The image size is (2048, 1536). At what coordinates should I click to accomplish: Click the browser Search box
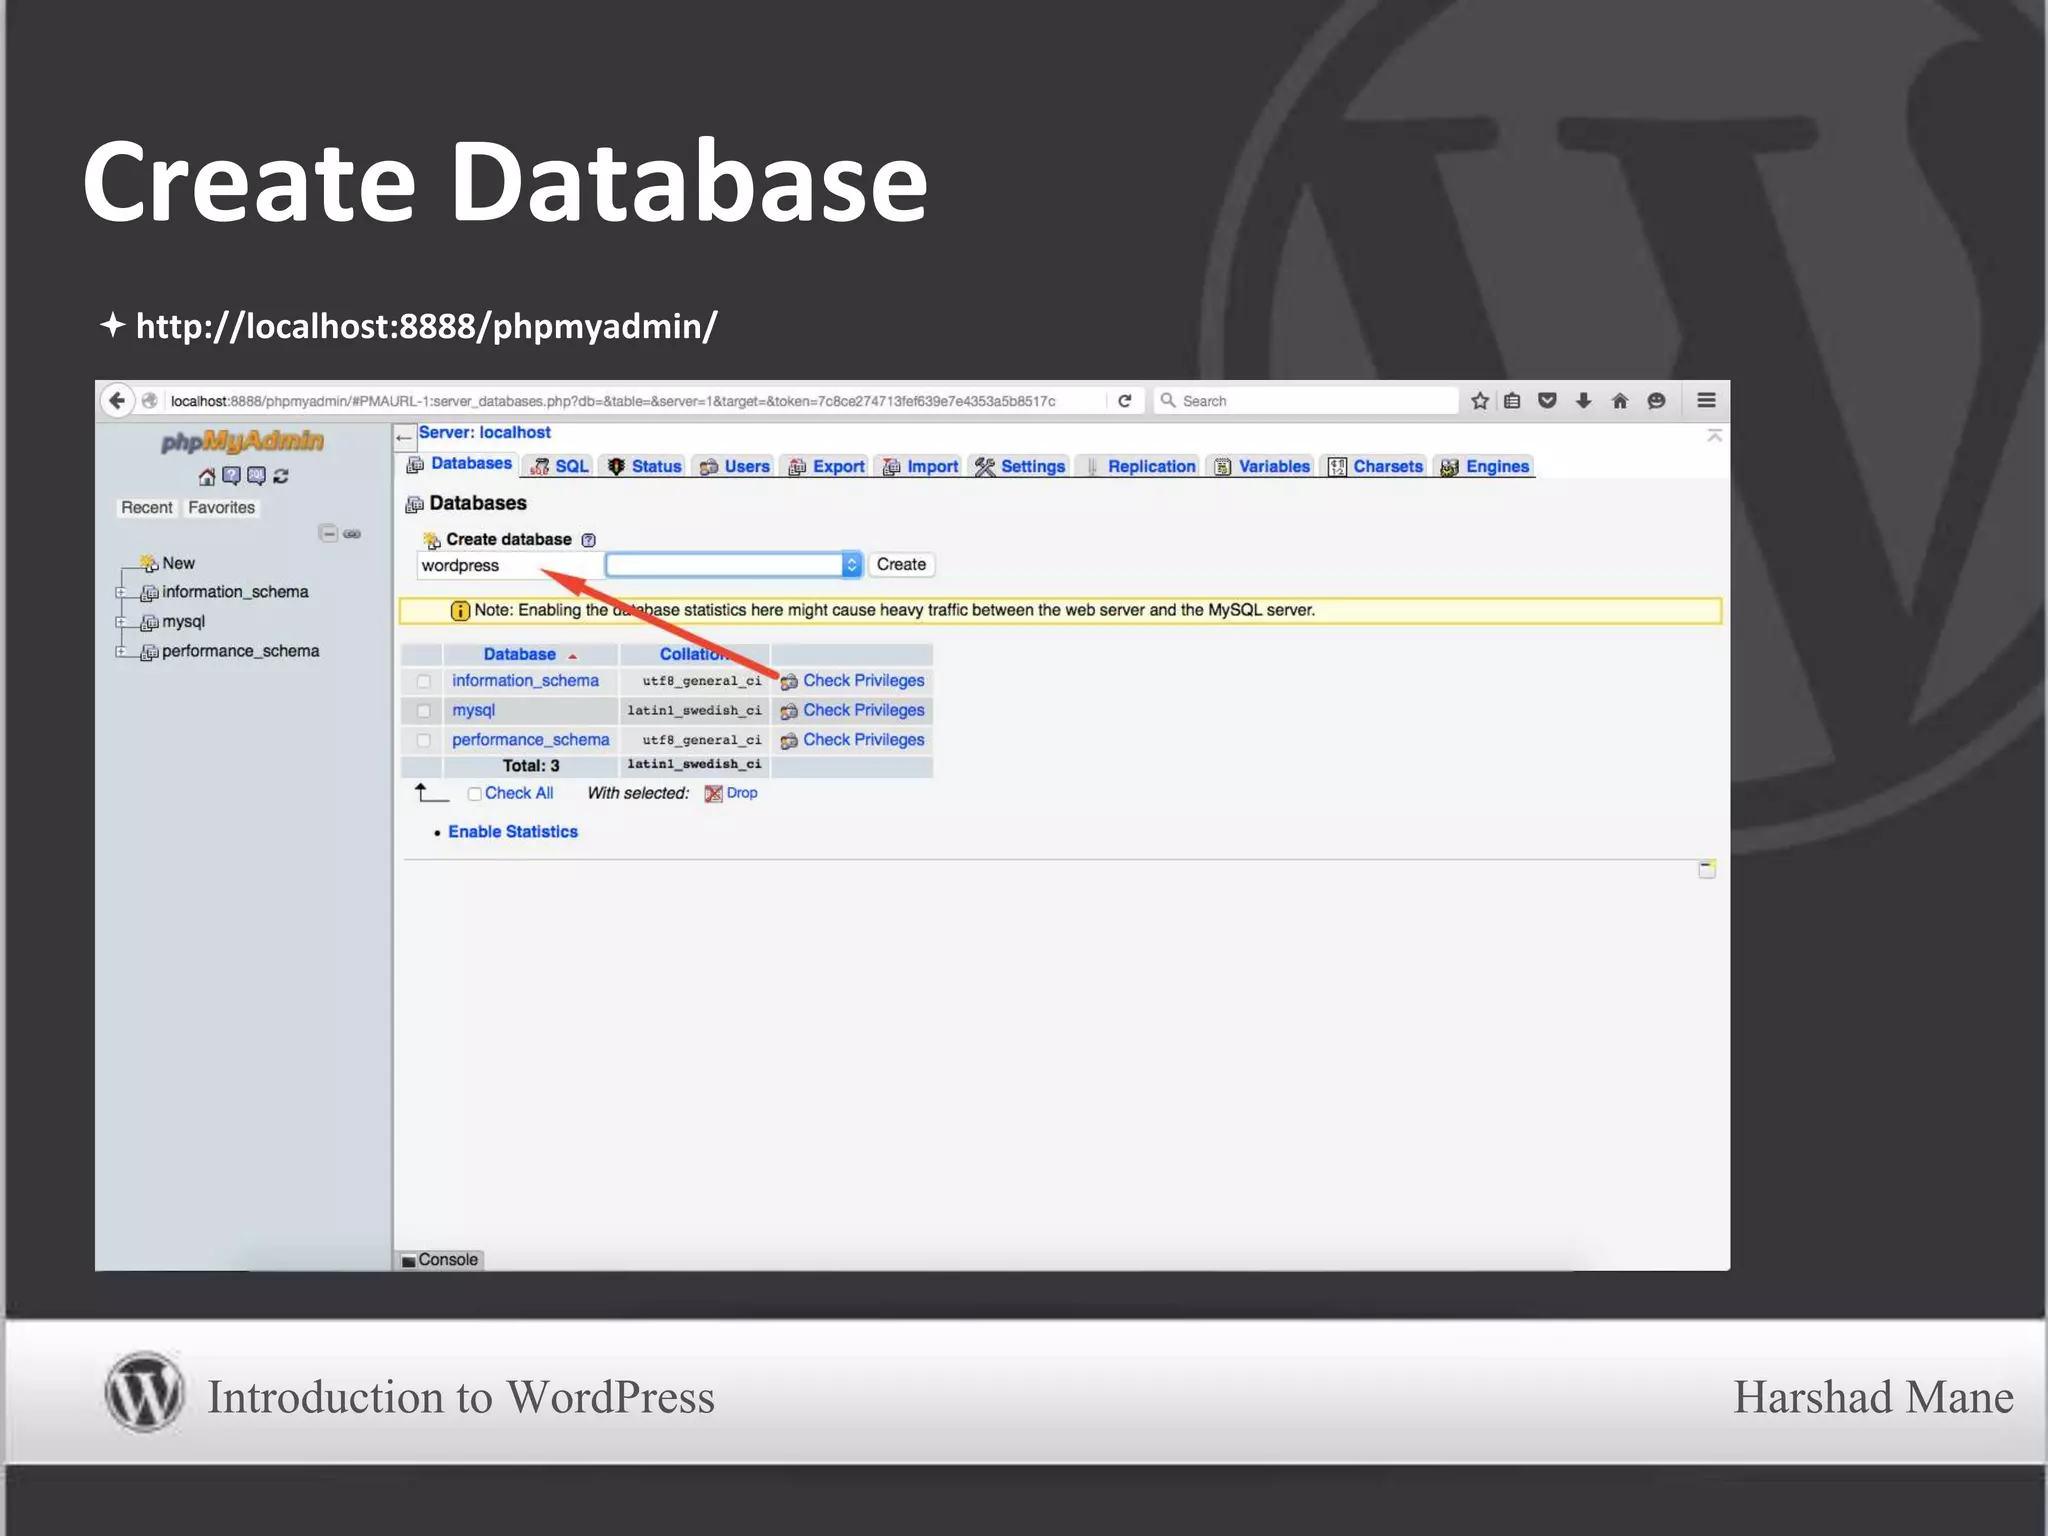coord(1306,401)
